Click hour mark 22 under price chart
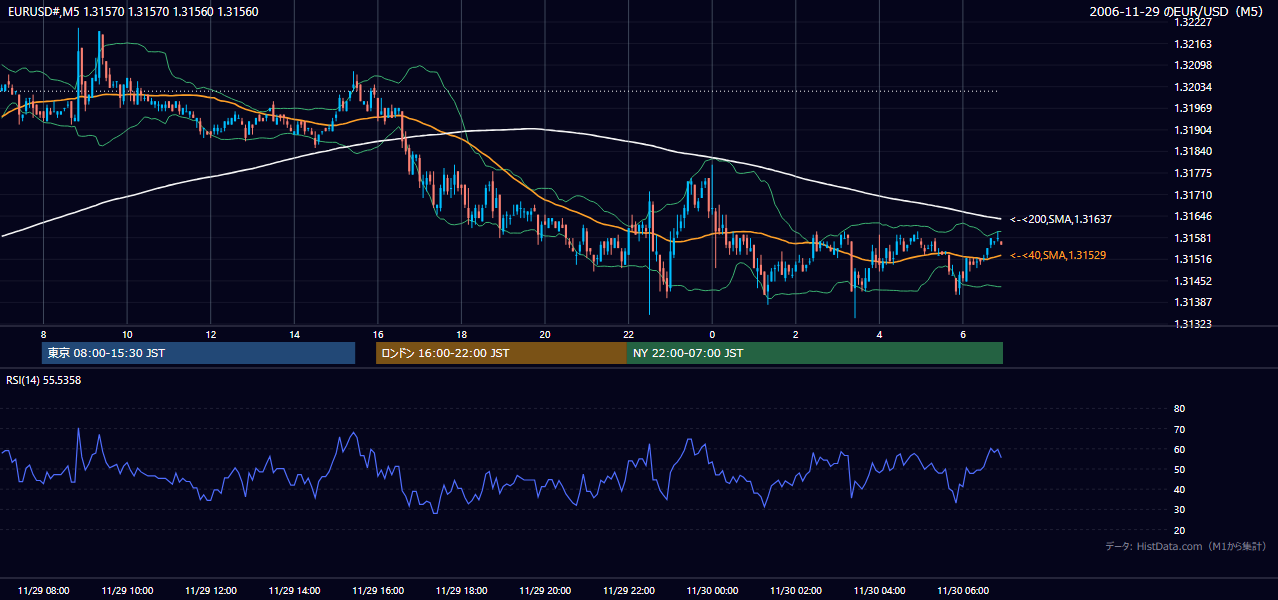The height and width of the screenshot is (600, 1278). click(x=628, y=334)
